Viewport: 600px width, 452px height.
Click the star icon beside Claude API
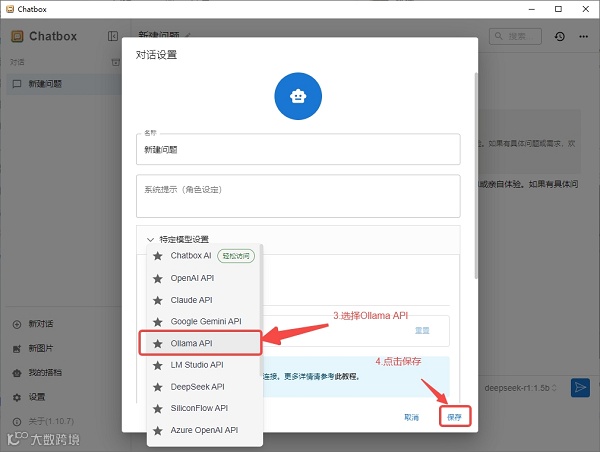pyautogui.click(x=158, y=300)
